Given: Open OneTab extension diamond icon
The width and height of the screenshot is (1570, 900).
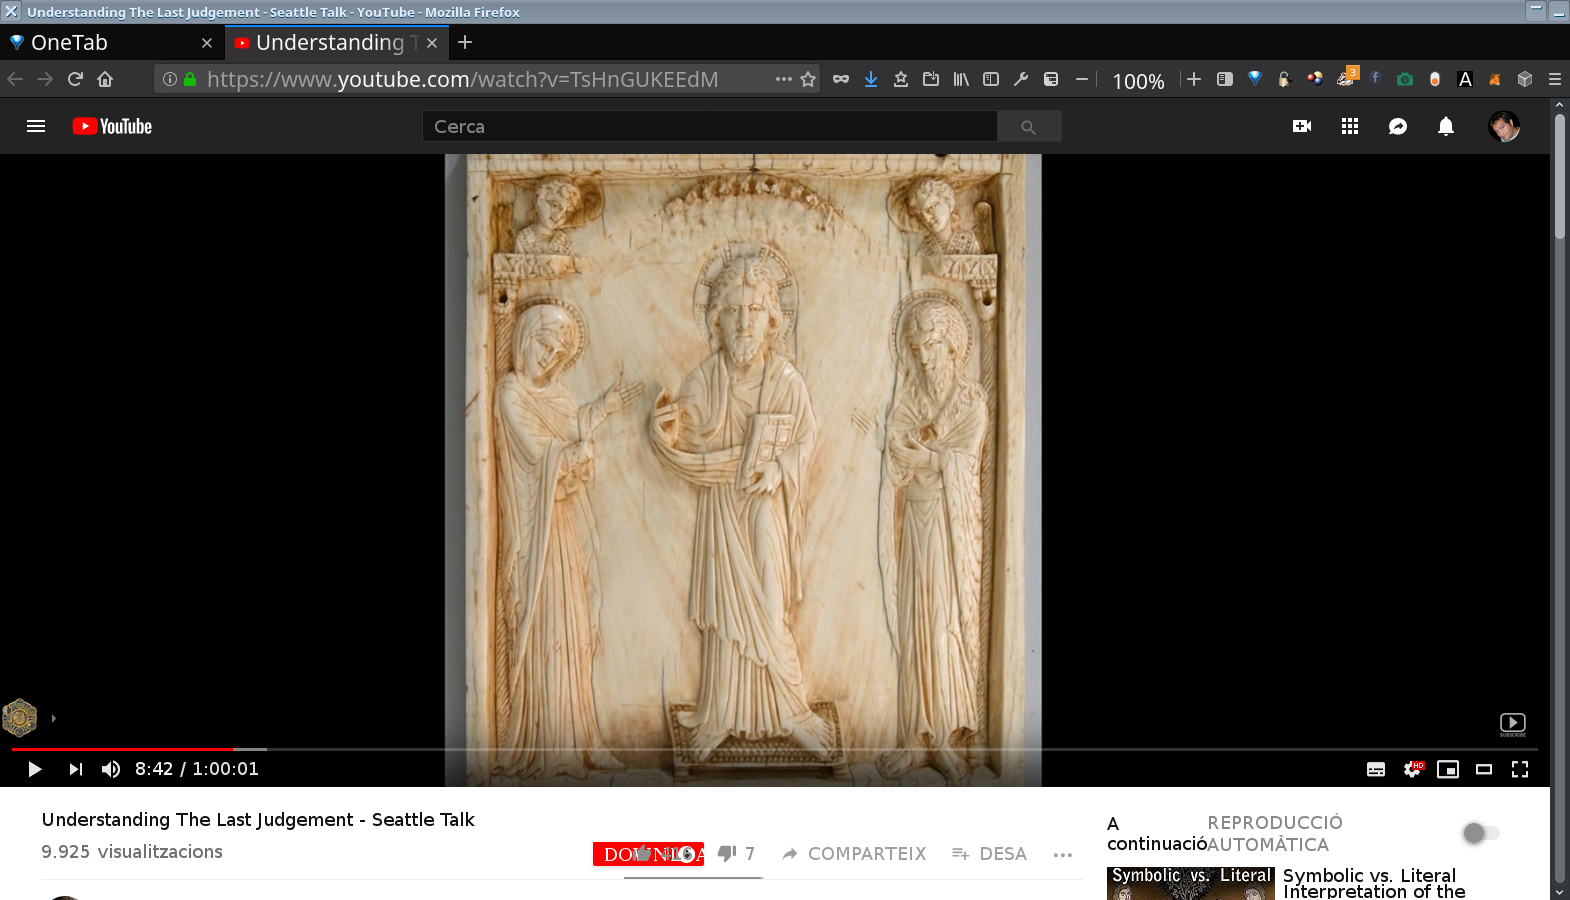Looking at the screenshot, I should click(x=1255, y=79).
